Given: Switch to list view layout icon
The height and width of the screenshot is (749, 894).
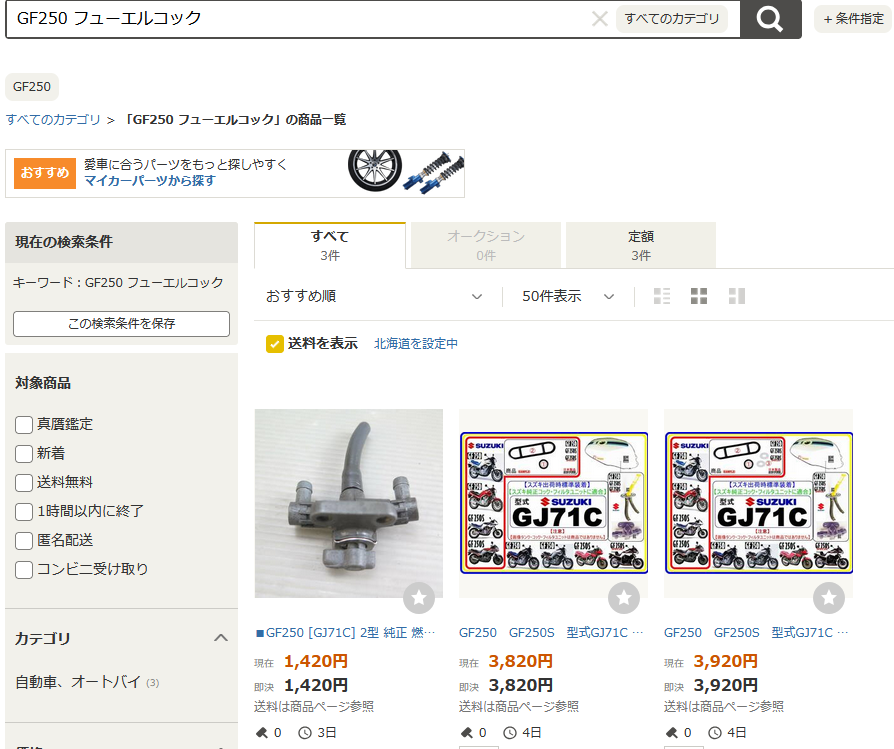Looking at the screenshot, I should (x=661, y=296).
